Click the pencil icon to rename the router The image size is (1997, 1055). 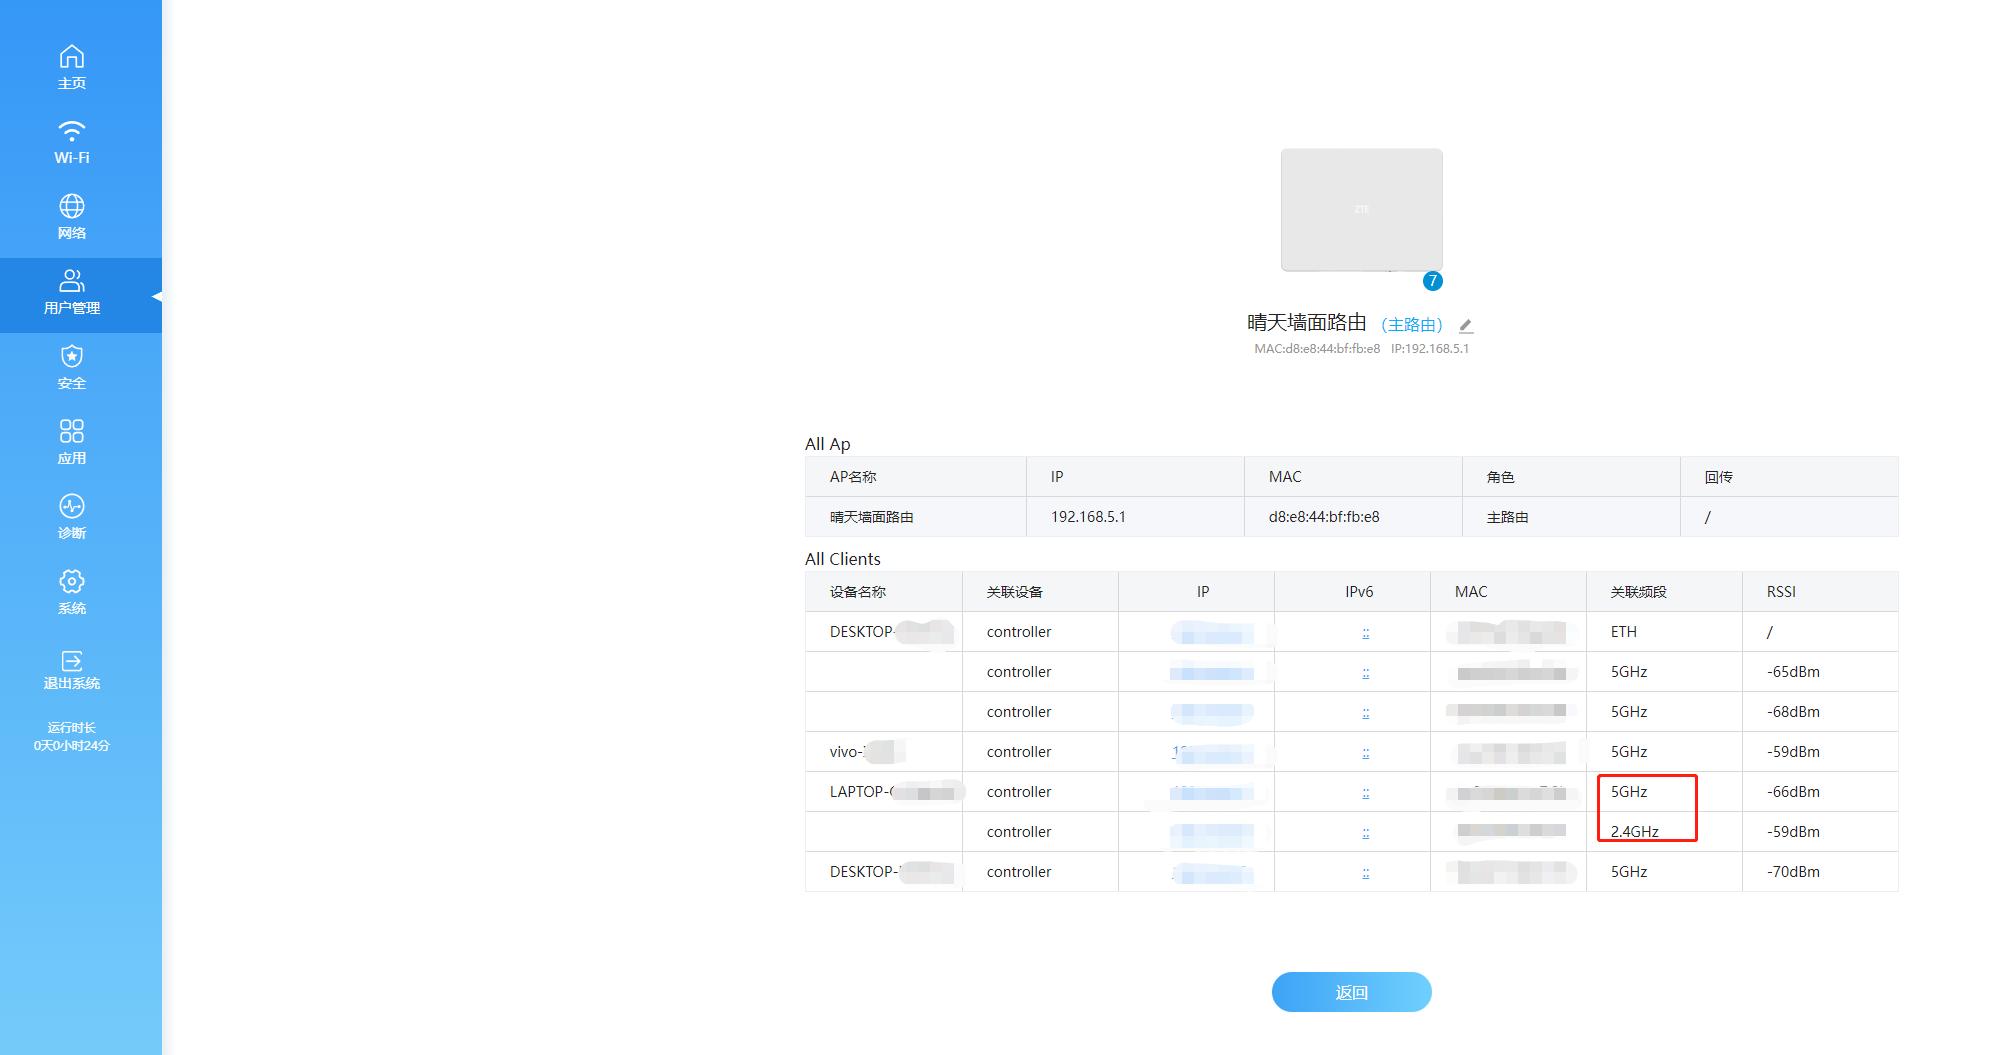[1465, 324]
